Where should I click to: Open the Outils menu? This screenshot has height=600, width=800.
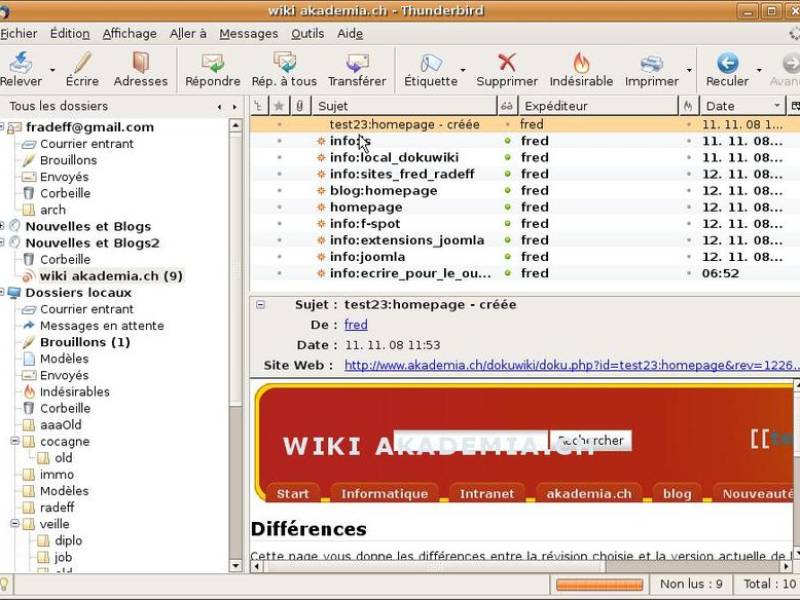(308, 34)
